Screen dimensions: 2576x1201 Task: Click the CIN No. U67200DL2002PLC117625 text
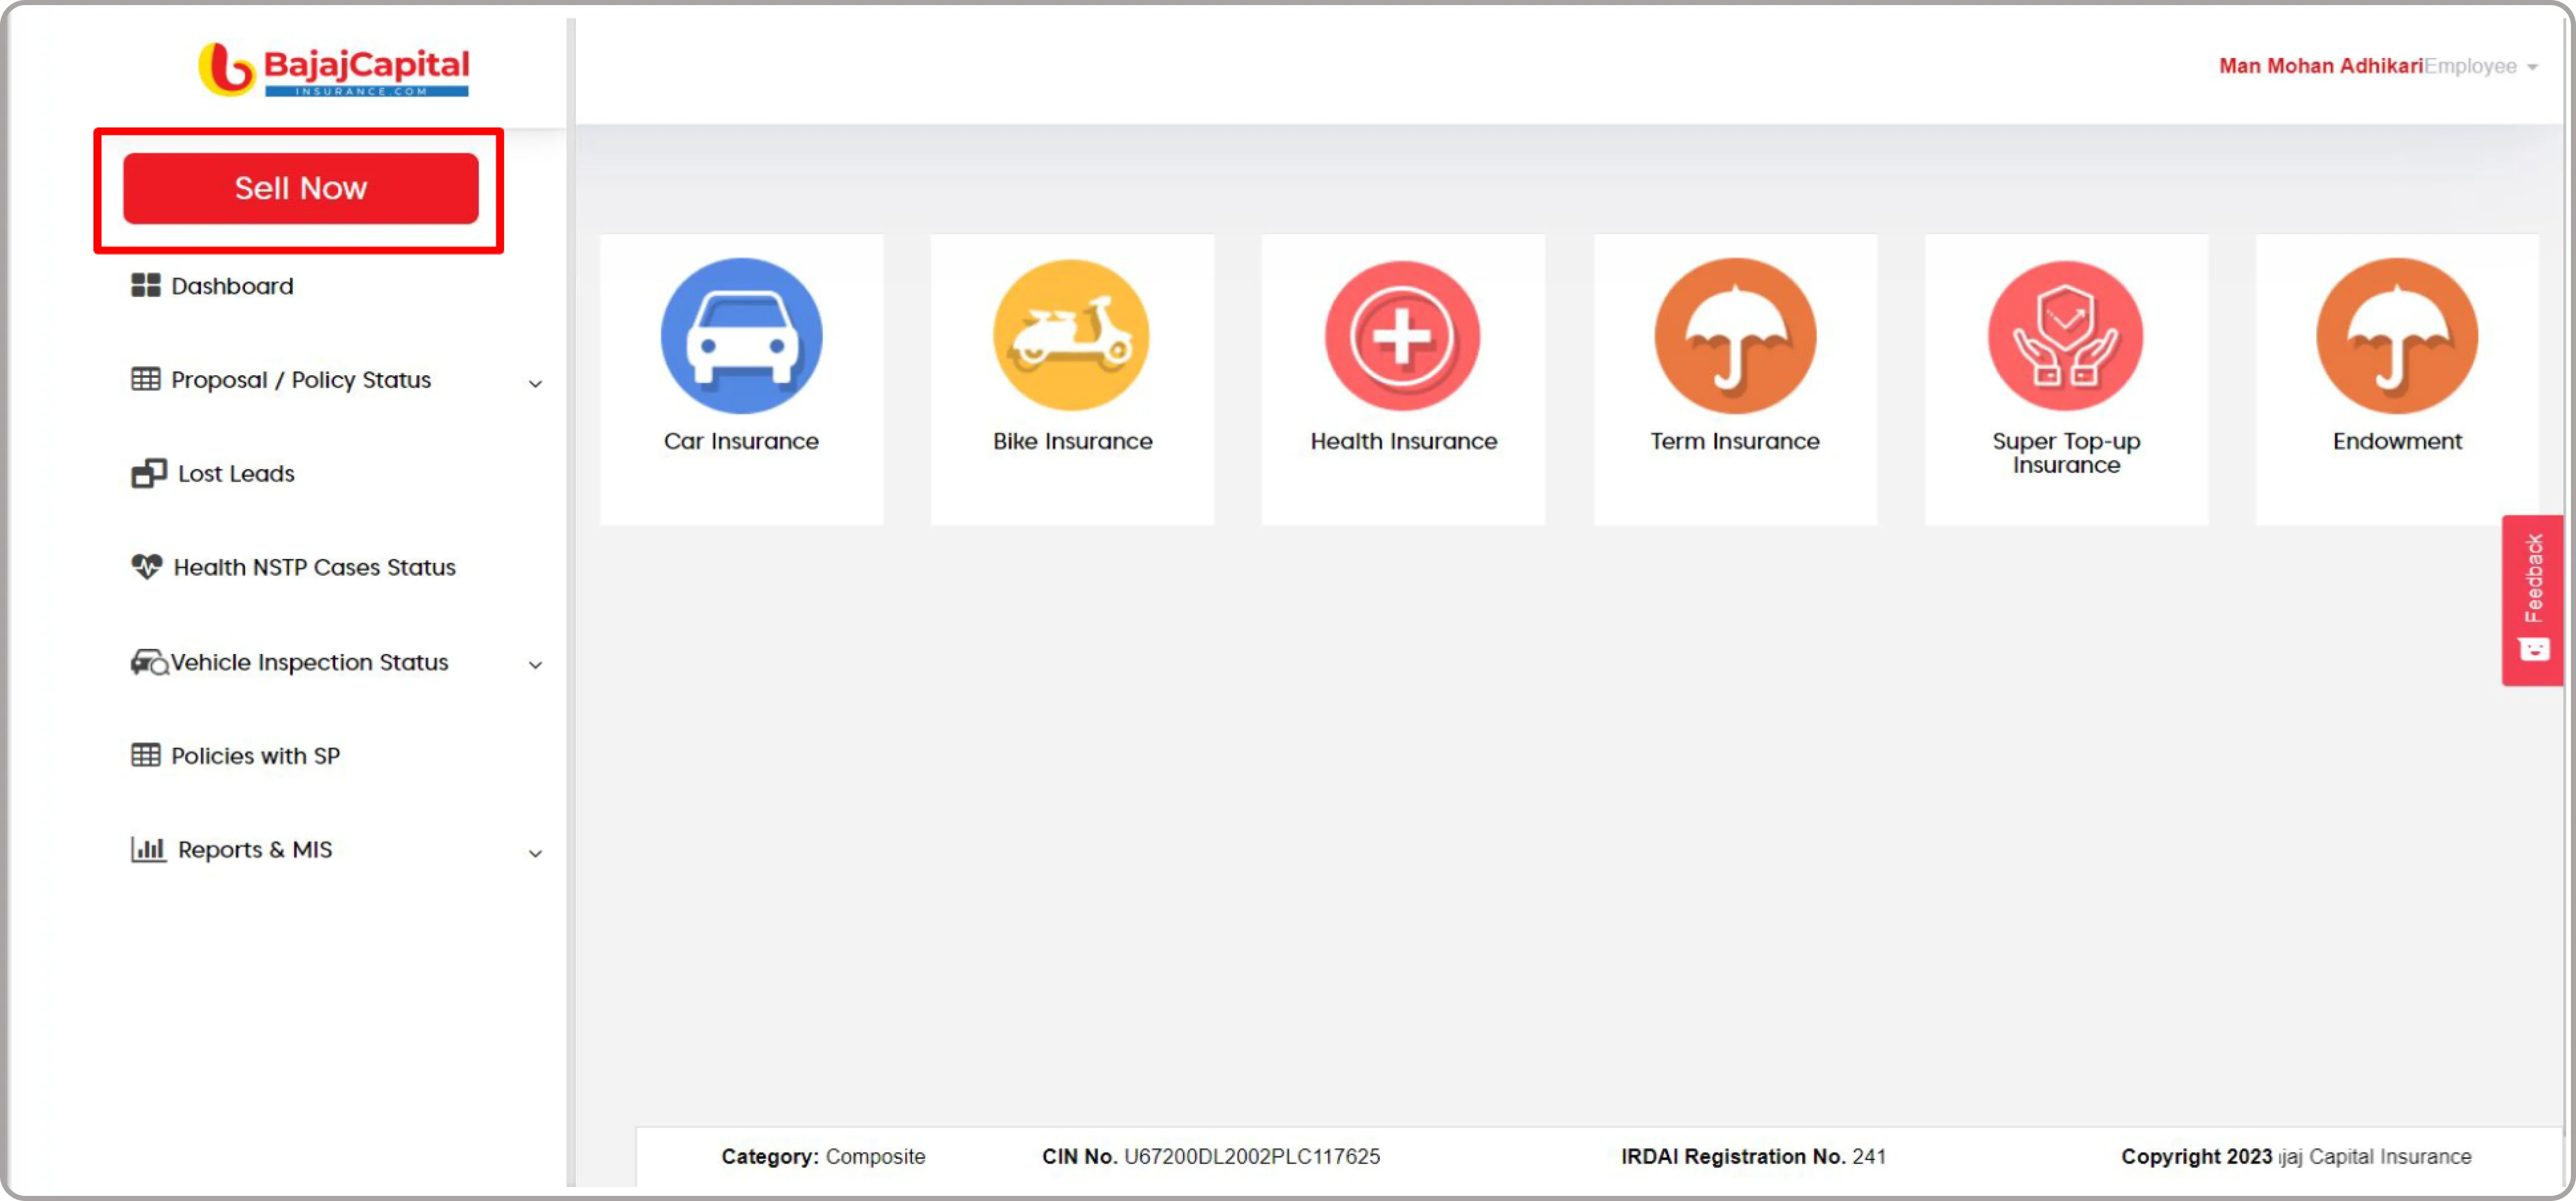coord(1210,1156)
